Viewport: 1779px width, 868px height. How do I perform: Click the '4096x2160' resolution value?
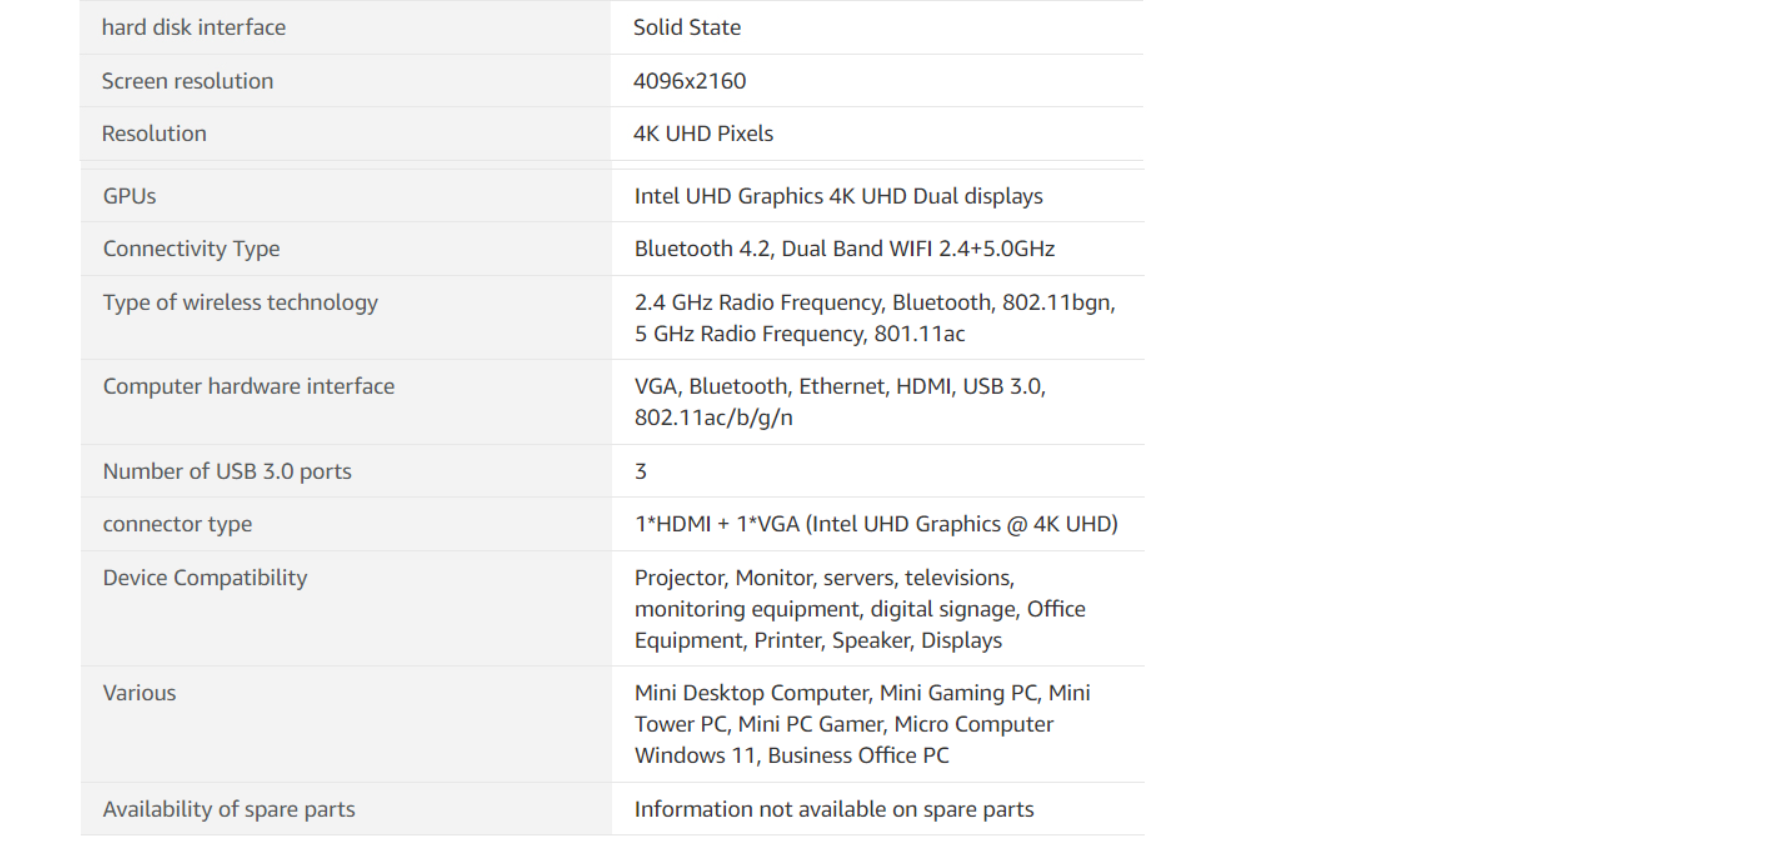click(689, 81)
